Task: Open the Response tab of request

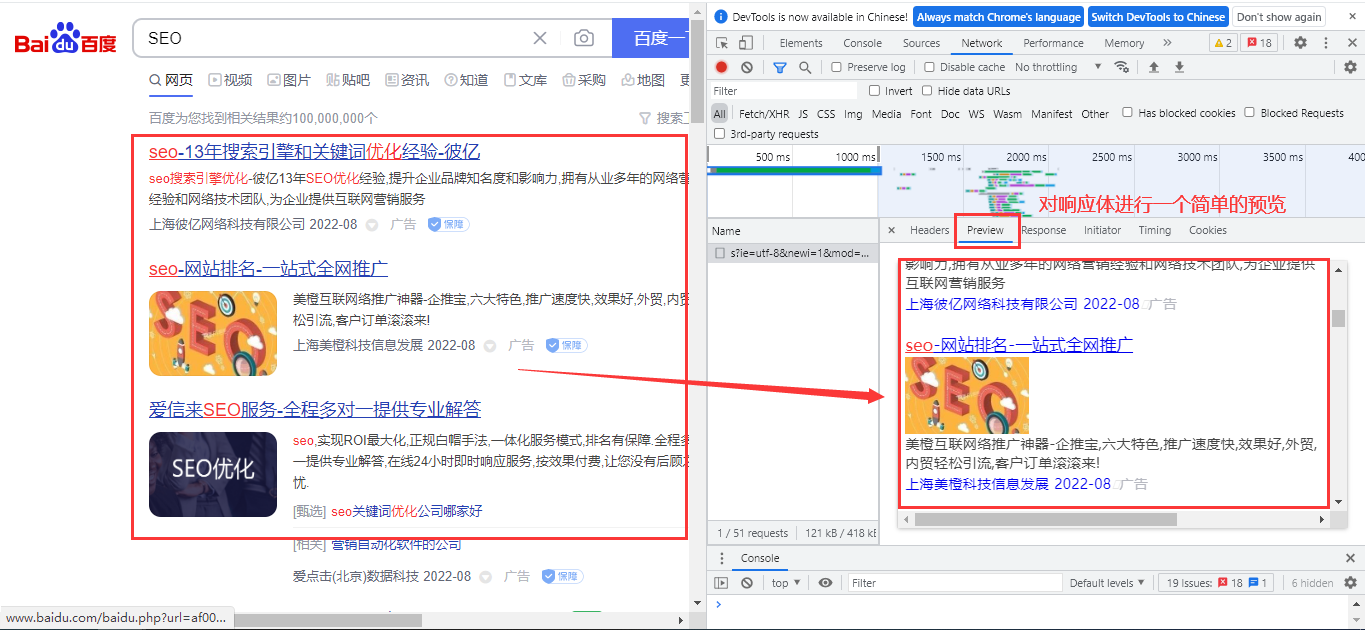Action: [1043, 230]
